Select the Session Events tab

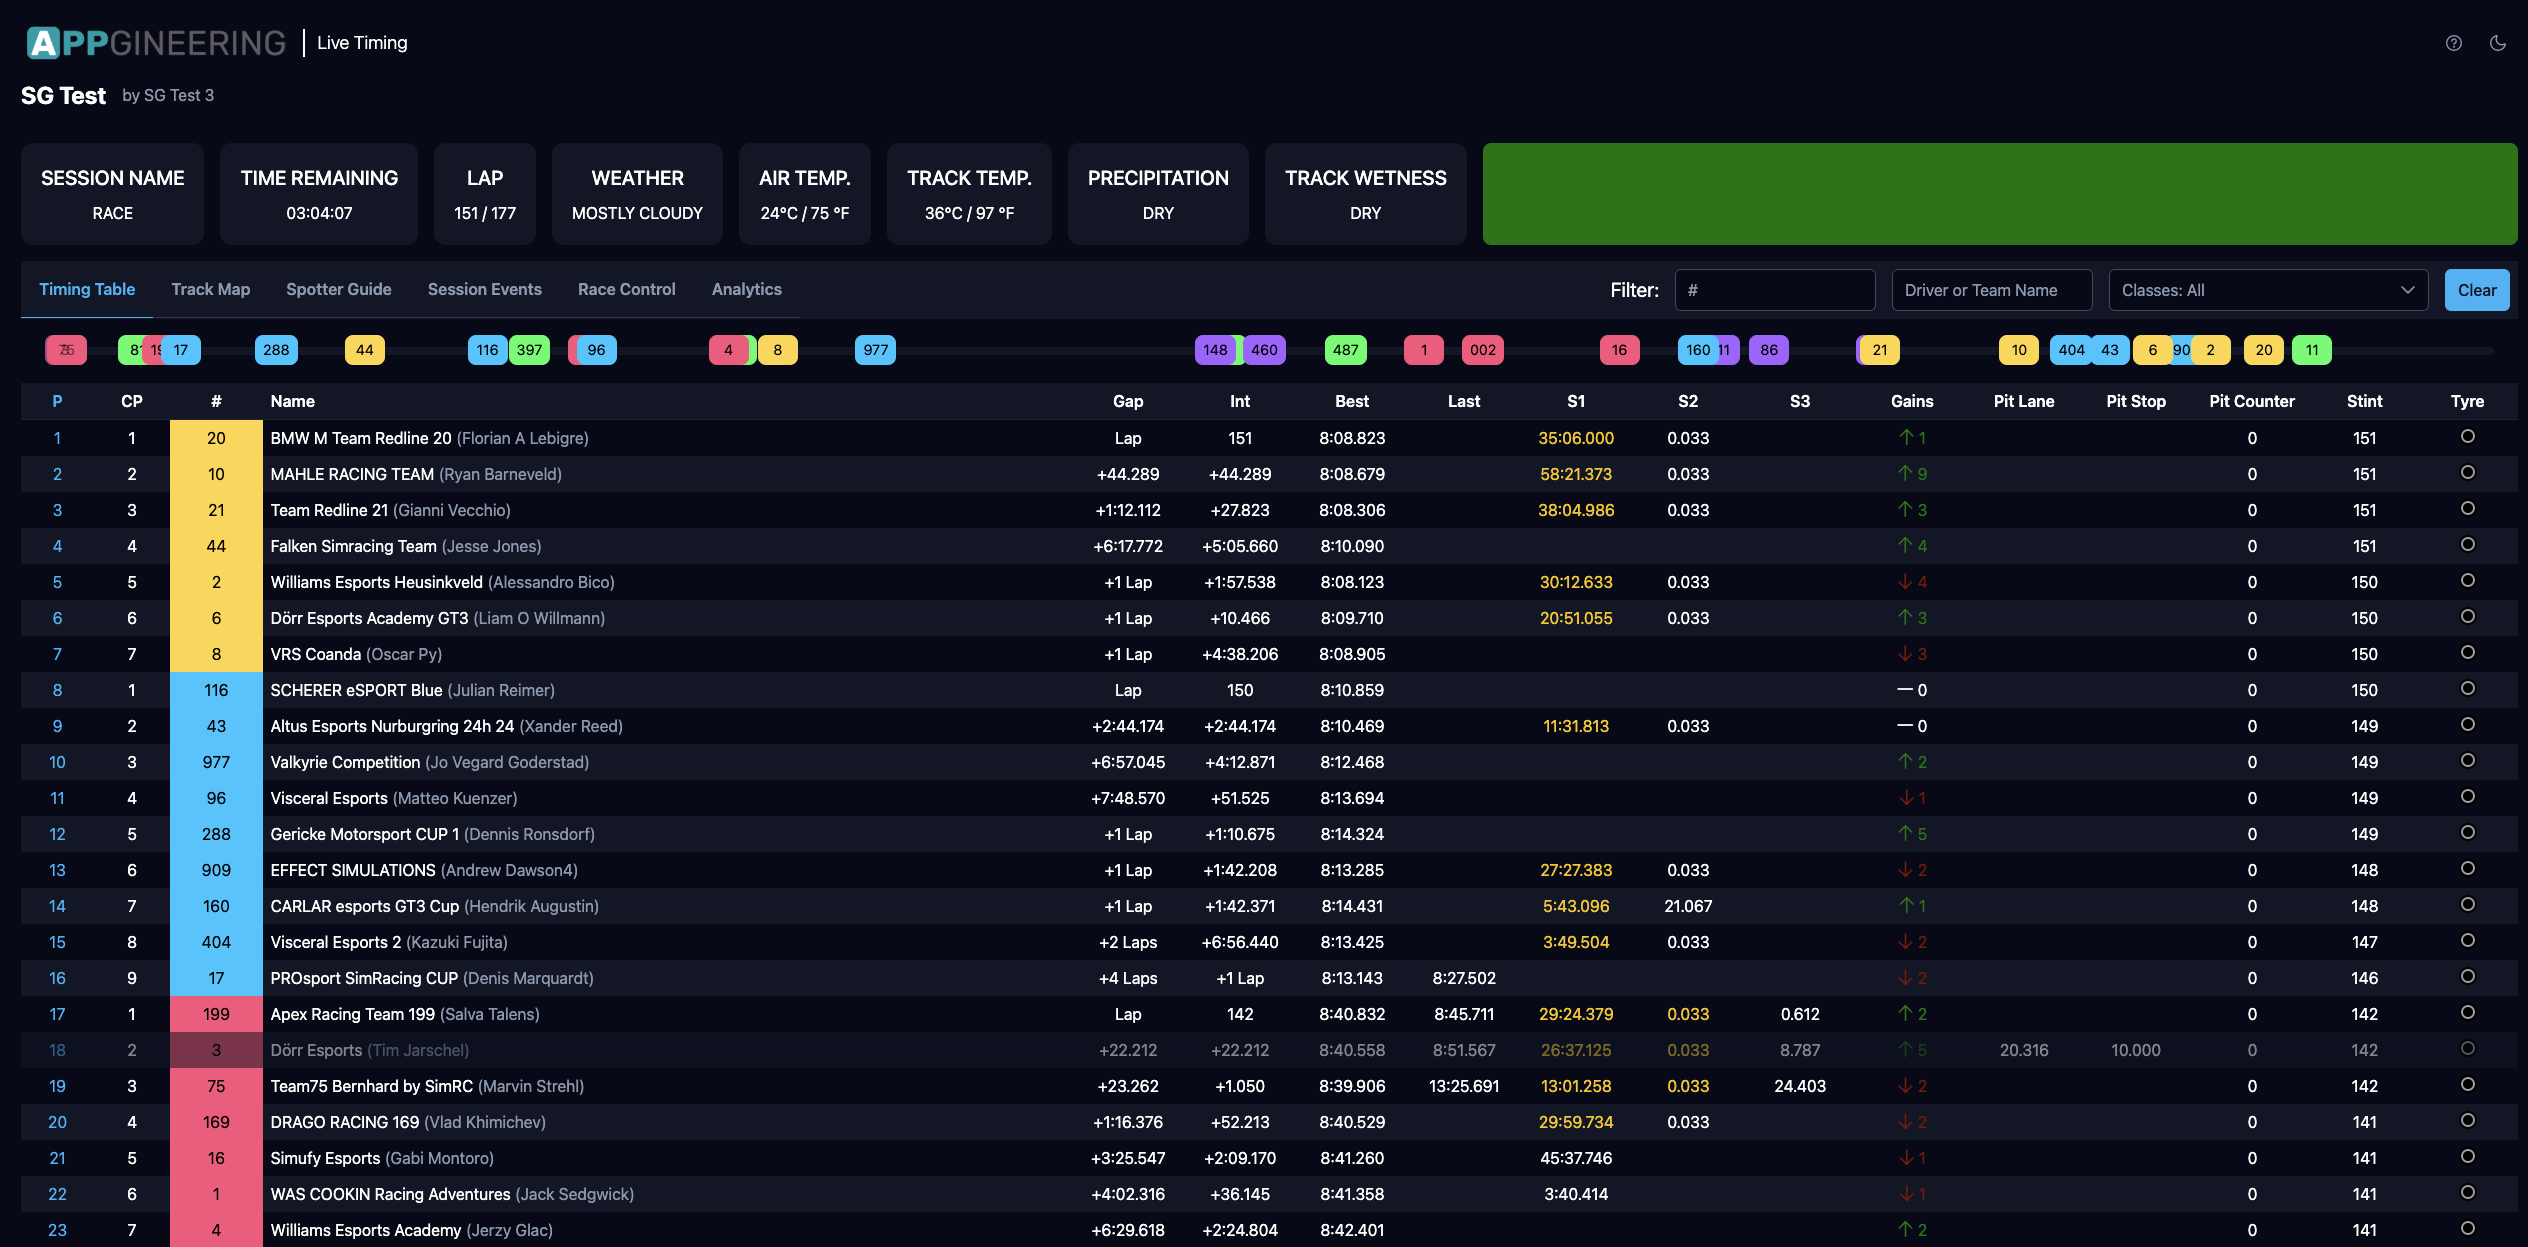484,289
